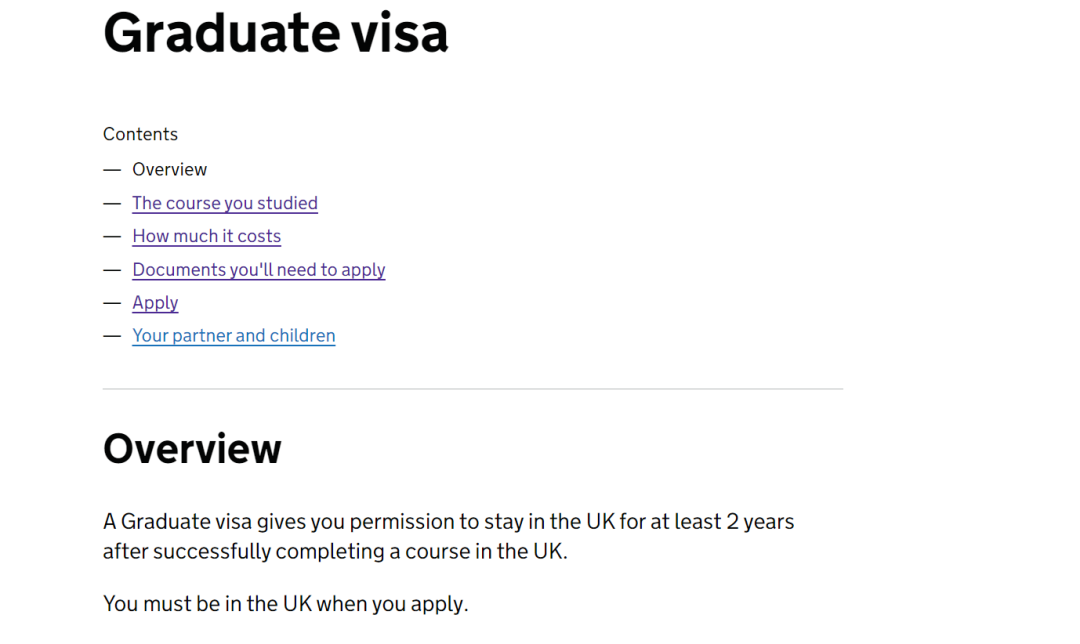Click the horizontal divider line above the Overview heading
Image resolution: width=1080 pixels, height=644 pixels.
[472, 389]
